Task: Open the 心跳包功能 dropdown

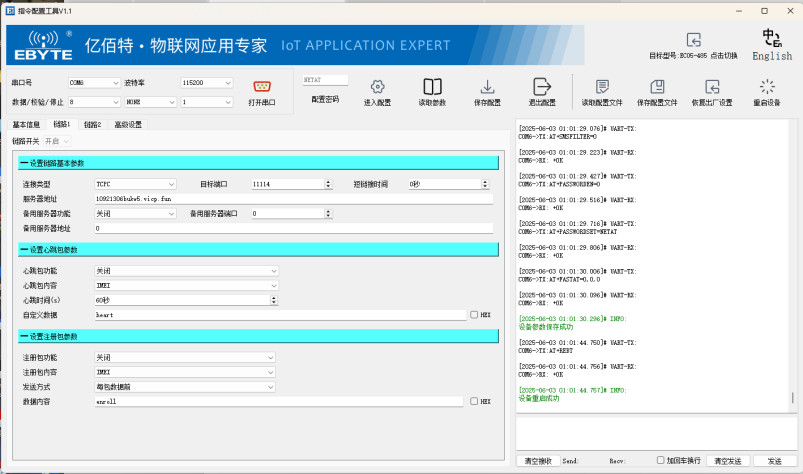Action: pos(186,271)
